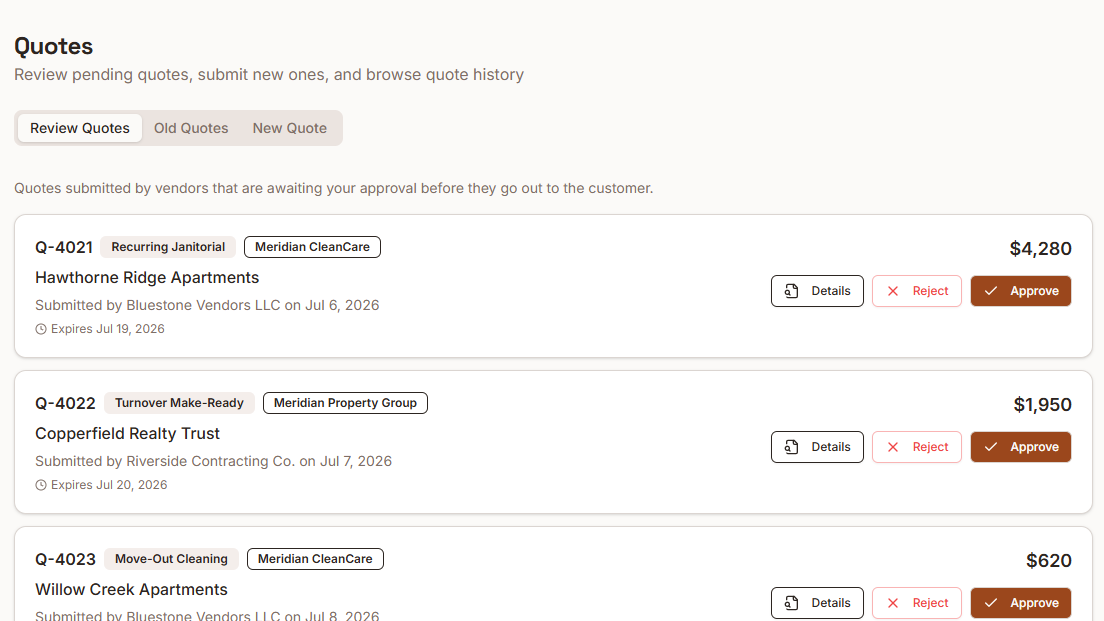This screenshot has height=621, width=1104.
Task: Click the Turnover Make-Ready tag
Action: (x=180, y=403)
